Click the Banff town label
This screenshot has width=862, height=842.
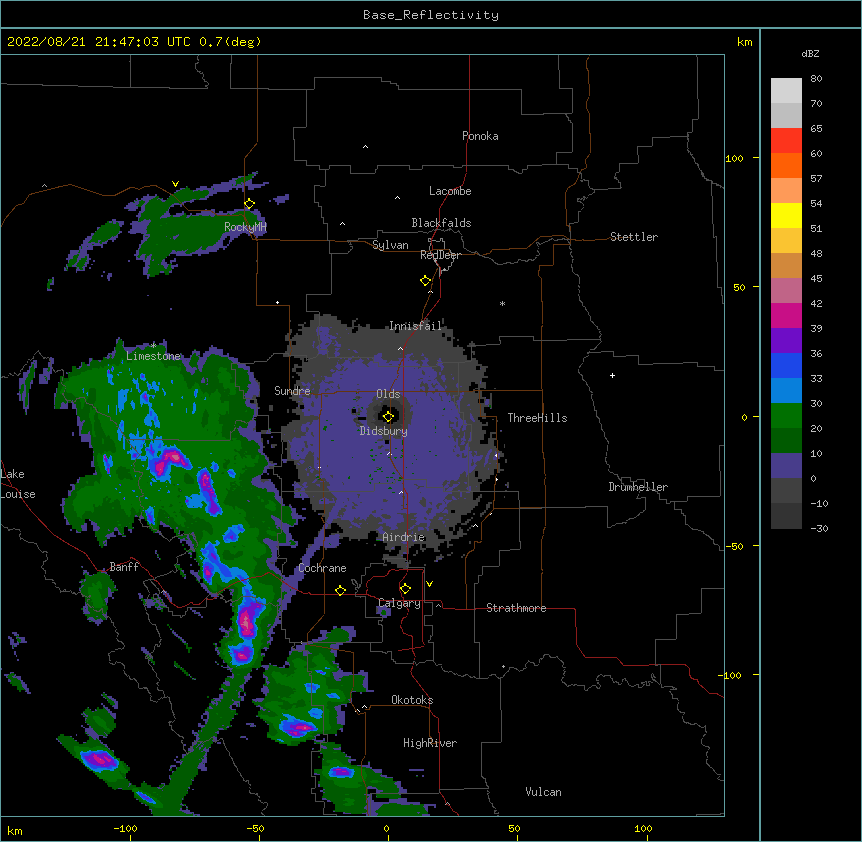[124, 567]
